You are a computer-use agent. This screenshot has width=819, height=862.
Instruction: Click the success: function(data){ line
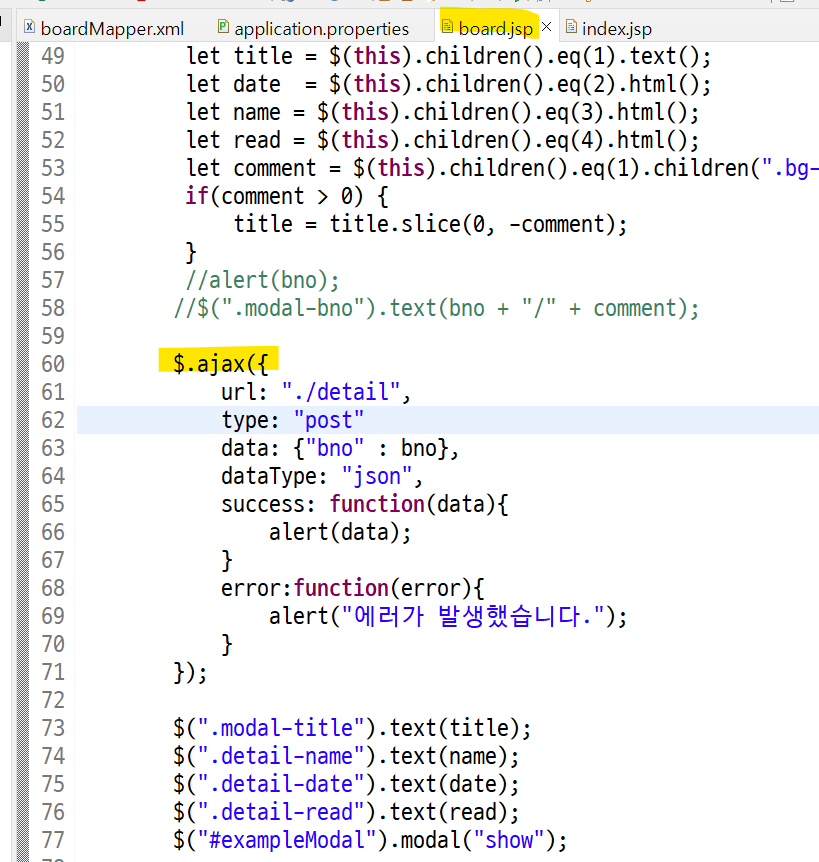(364, 505)
